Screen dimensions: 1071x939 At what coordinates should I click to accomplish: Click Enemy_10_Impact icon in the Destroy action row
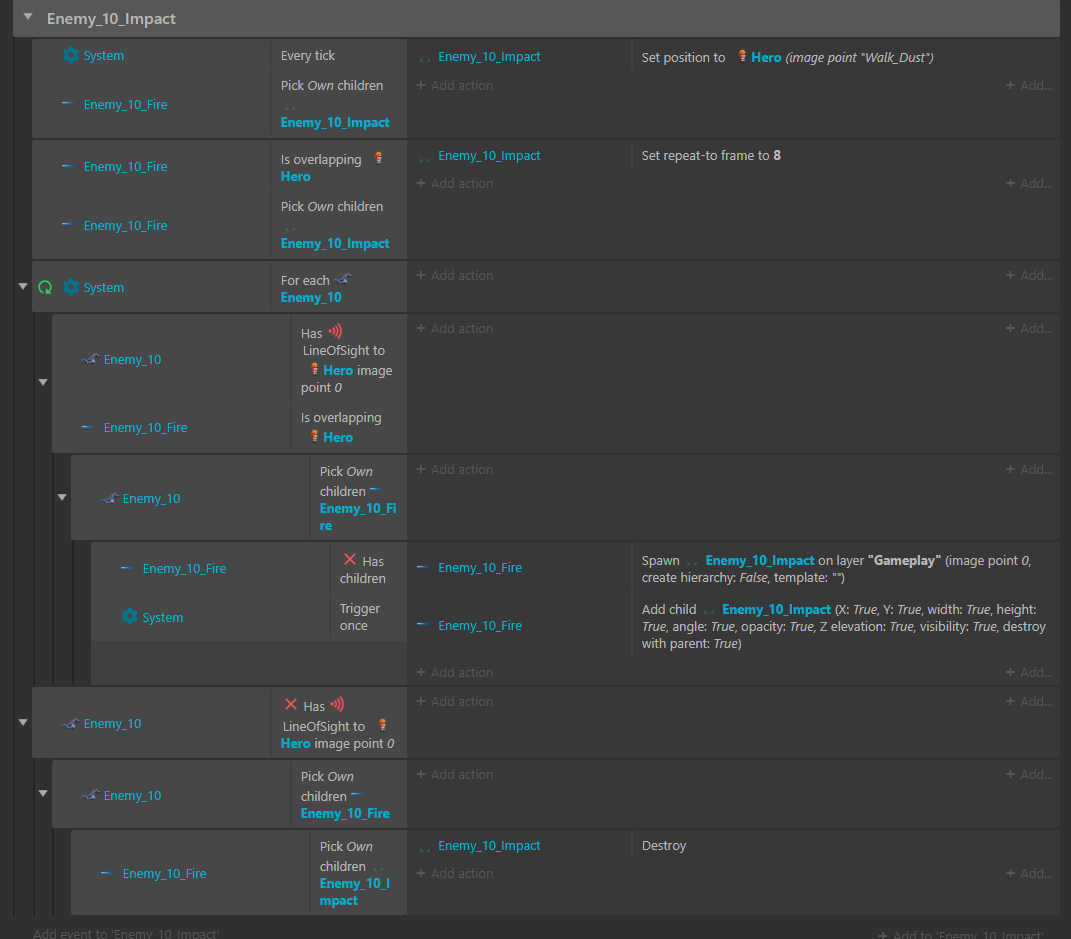point(425,846)
